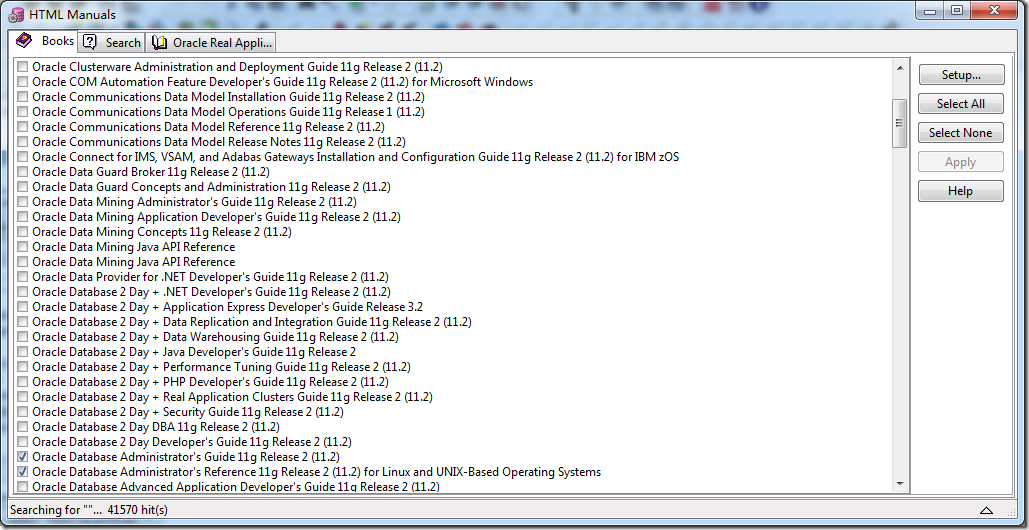Check 2 Day + Application Express Developer's Guide
Viewport: 1029px width, 530px height.
click(x=23, y=307)
